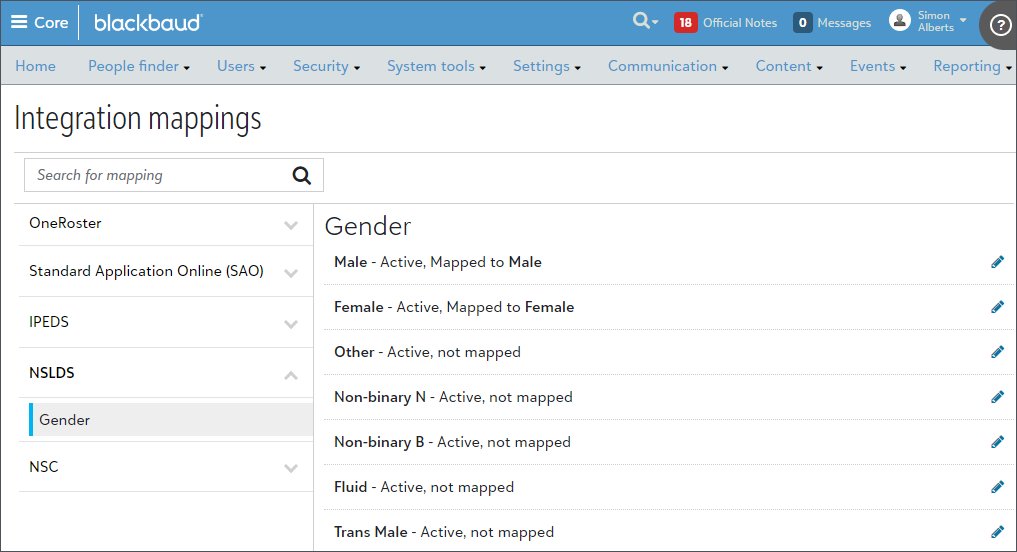Open the Content menu
The width and height of the screenshot is (1017, 552).
pyautogui.click(x=789, y=66)
